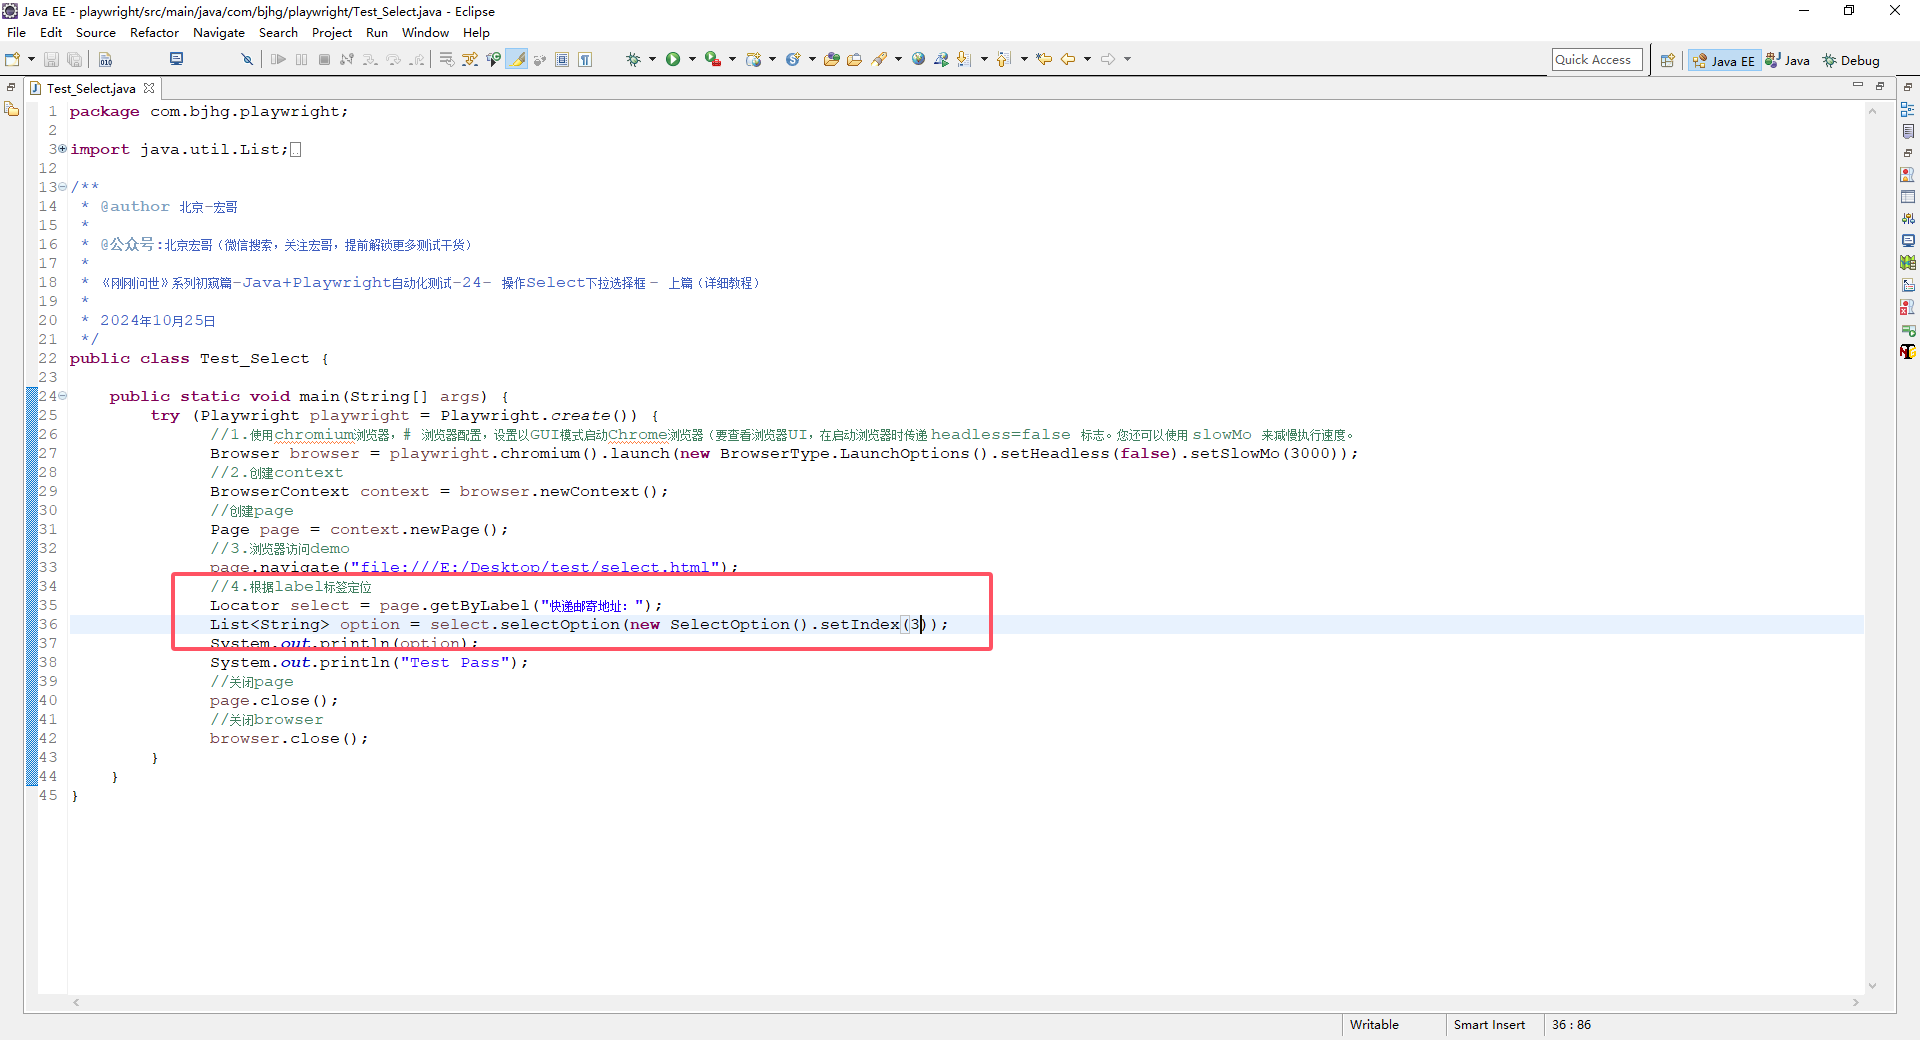The image size is (1920, 1040).
Task: Open dropdown next to New wizard icon
Action: click(31, 60)
